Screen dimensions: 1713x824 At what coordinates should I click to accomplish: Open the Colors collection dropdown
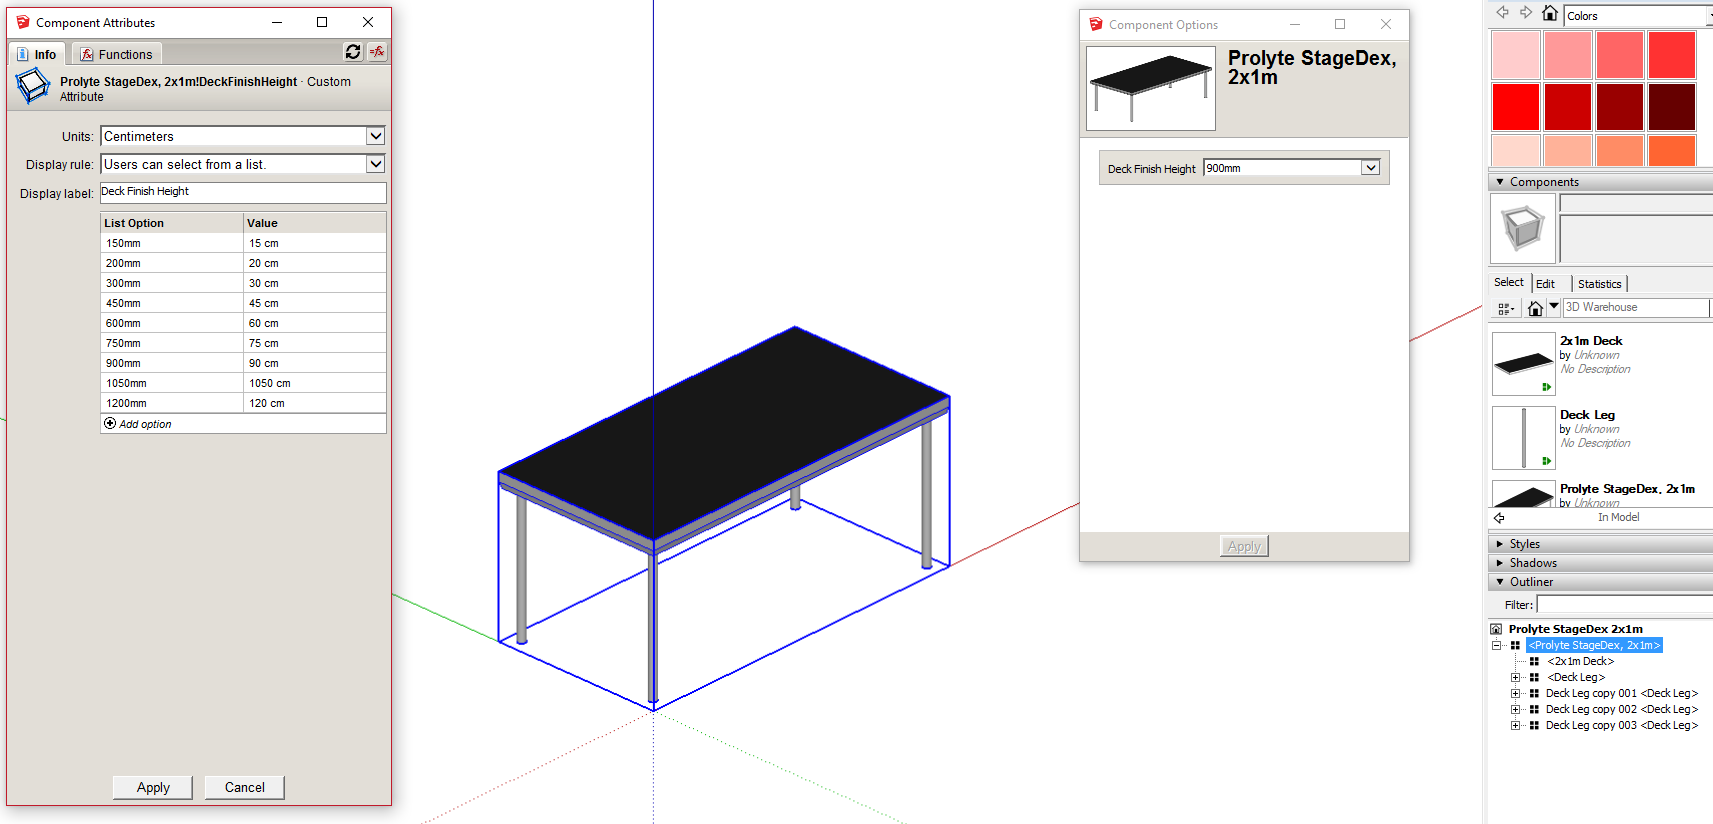pyautogui.click(x=1709, y=16)
